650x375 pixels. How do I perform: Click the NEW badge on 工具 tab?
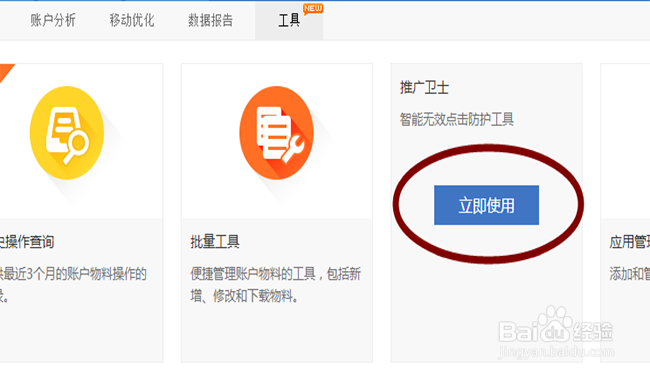[313, 9]
